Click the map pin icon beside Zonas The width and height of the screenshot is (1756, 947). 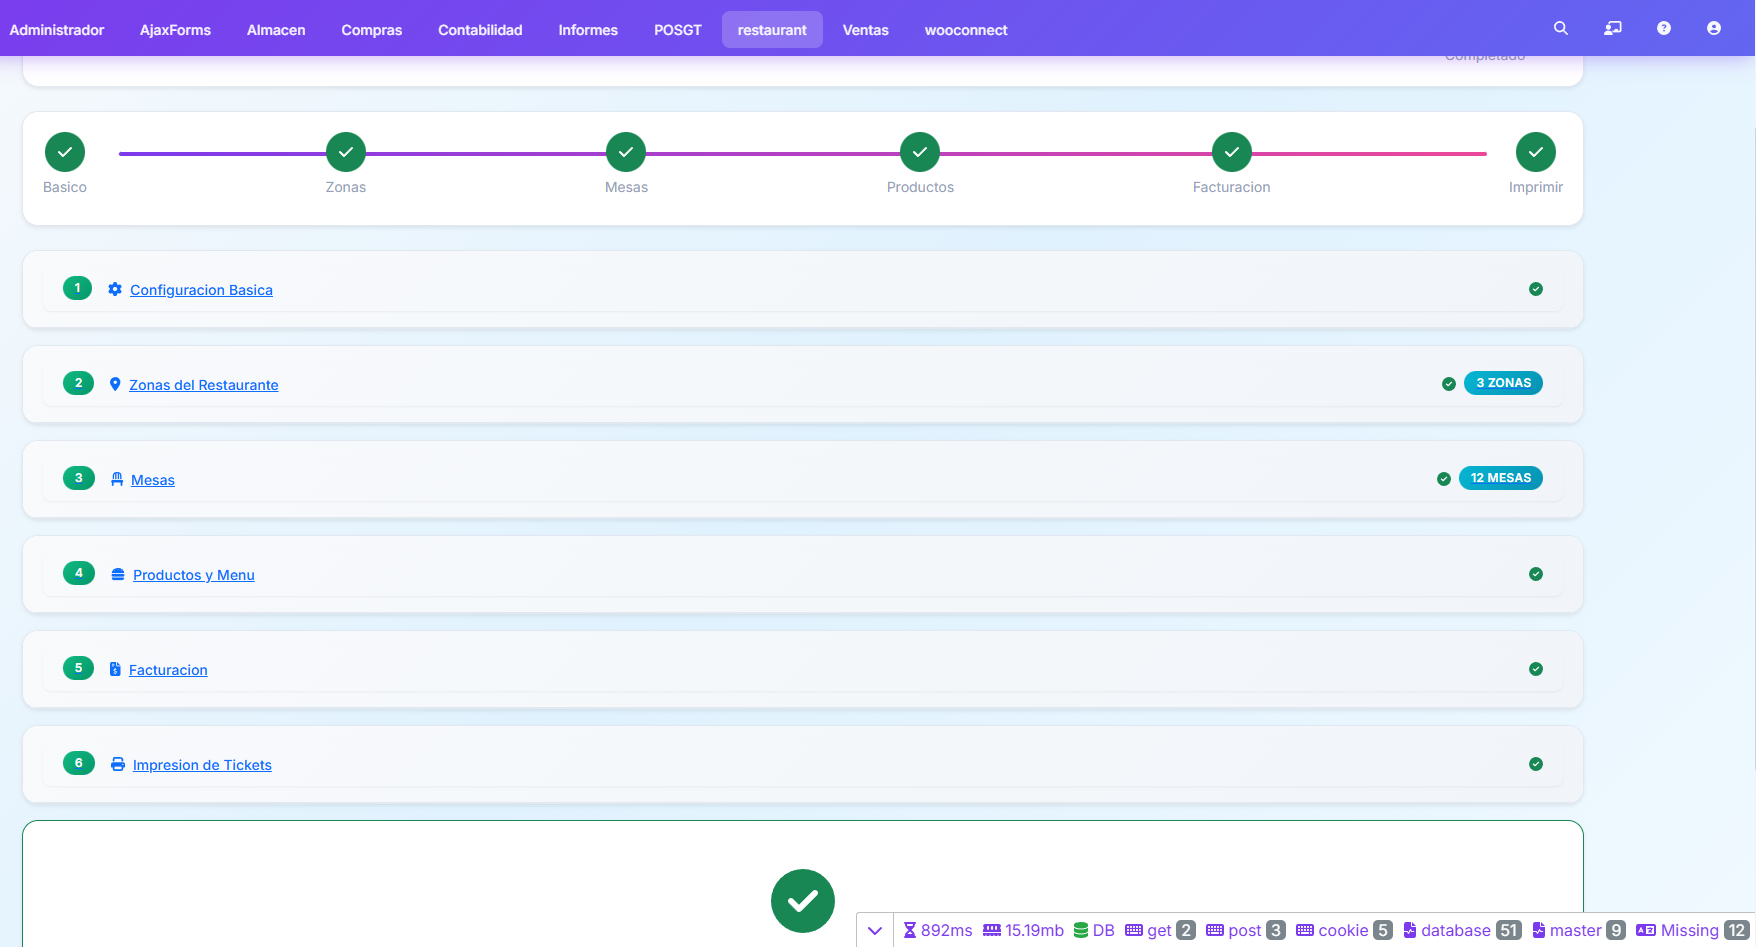point(115,384)
